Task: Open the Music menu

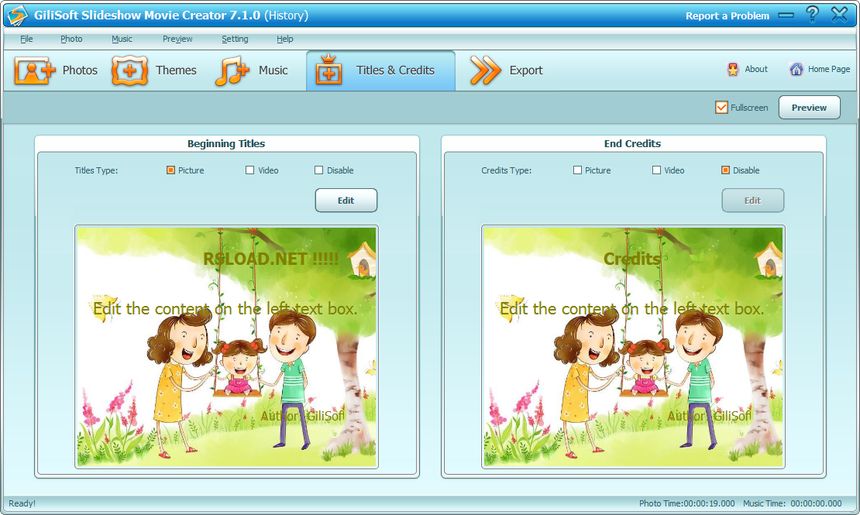Action: (x=122, y=39)
